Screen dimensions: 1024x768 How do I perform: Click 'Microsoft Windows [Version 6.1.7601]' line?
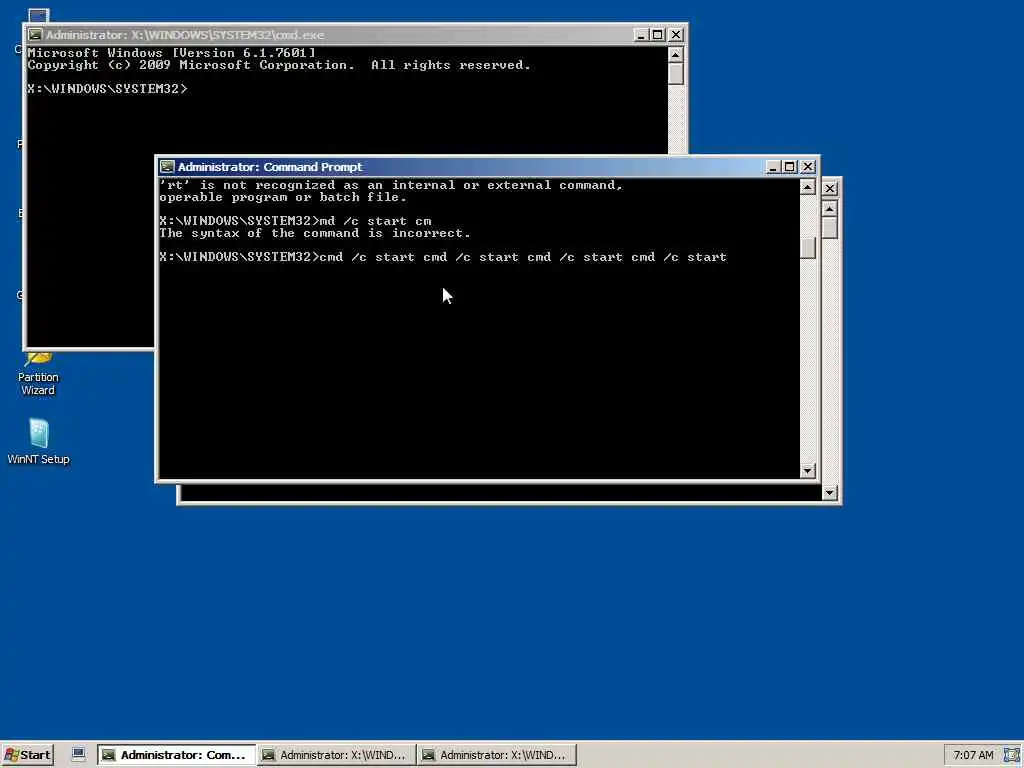click(x=172, y=53)
